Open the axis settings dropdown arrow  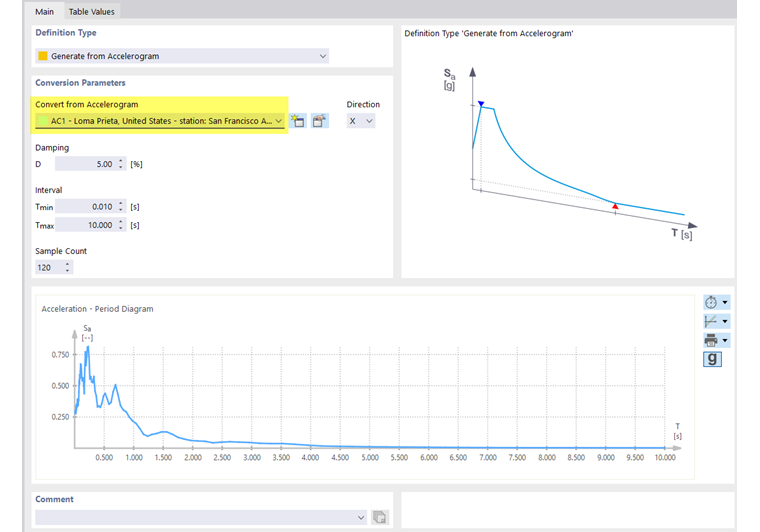[x=725, y=321]
